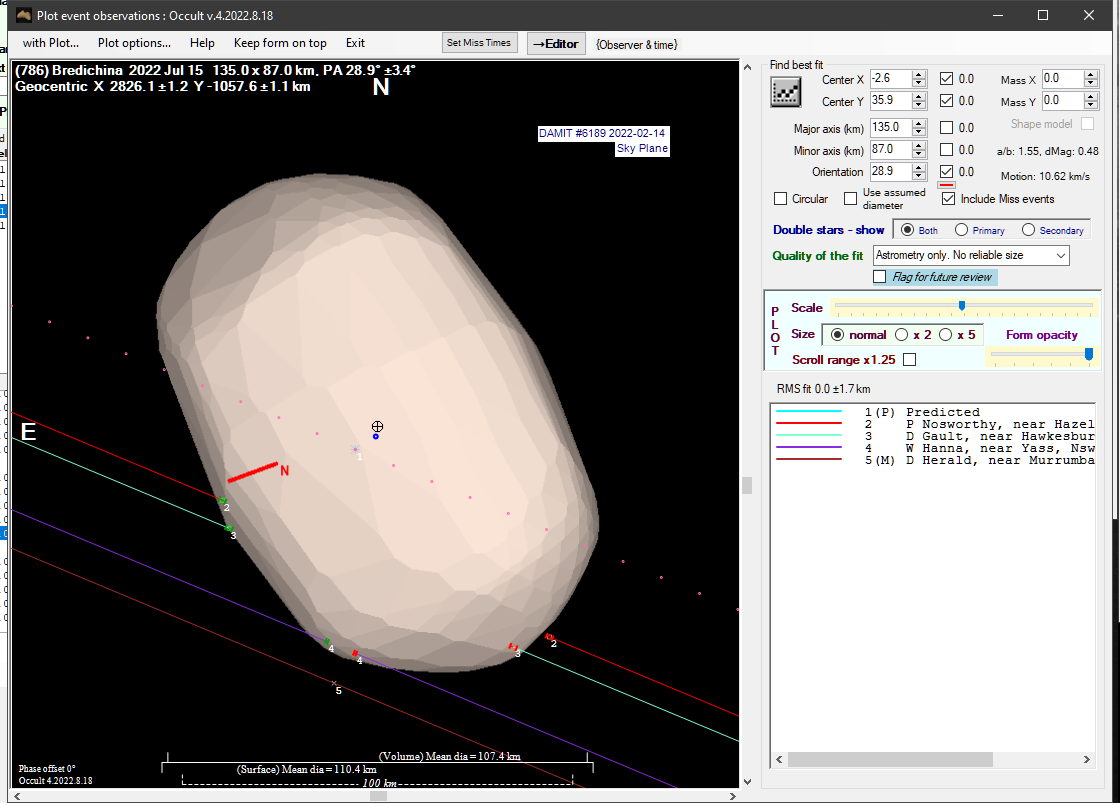This screenshot has height=810, width=1120.
Task: Click the Orientation input field
Action: pyautogui.click(x=891, y=171)
